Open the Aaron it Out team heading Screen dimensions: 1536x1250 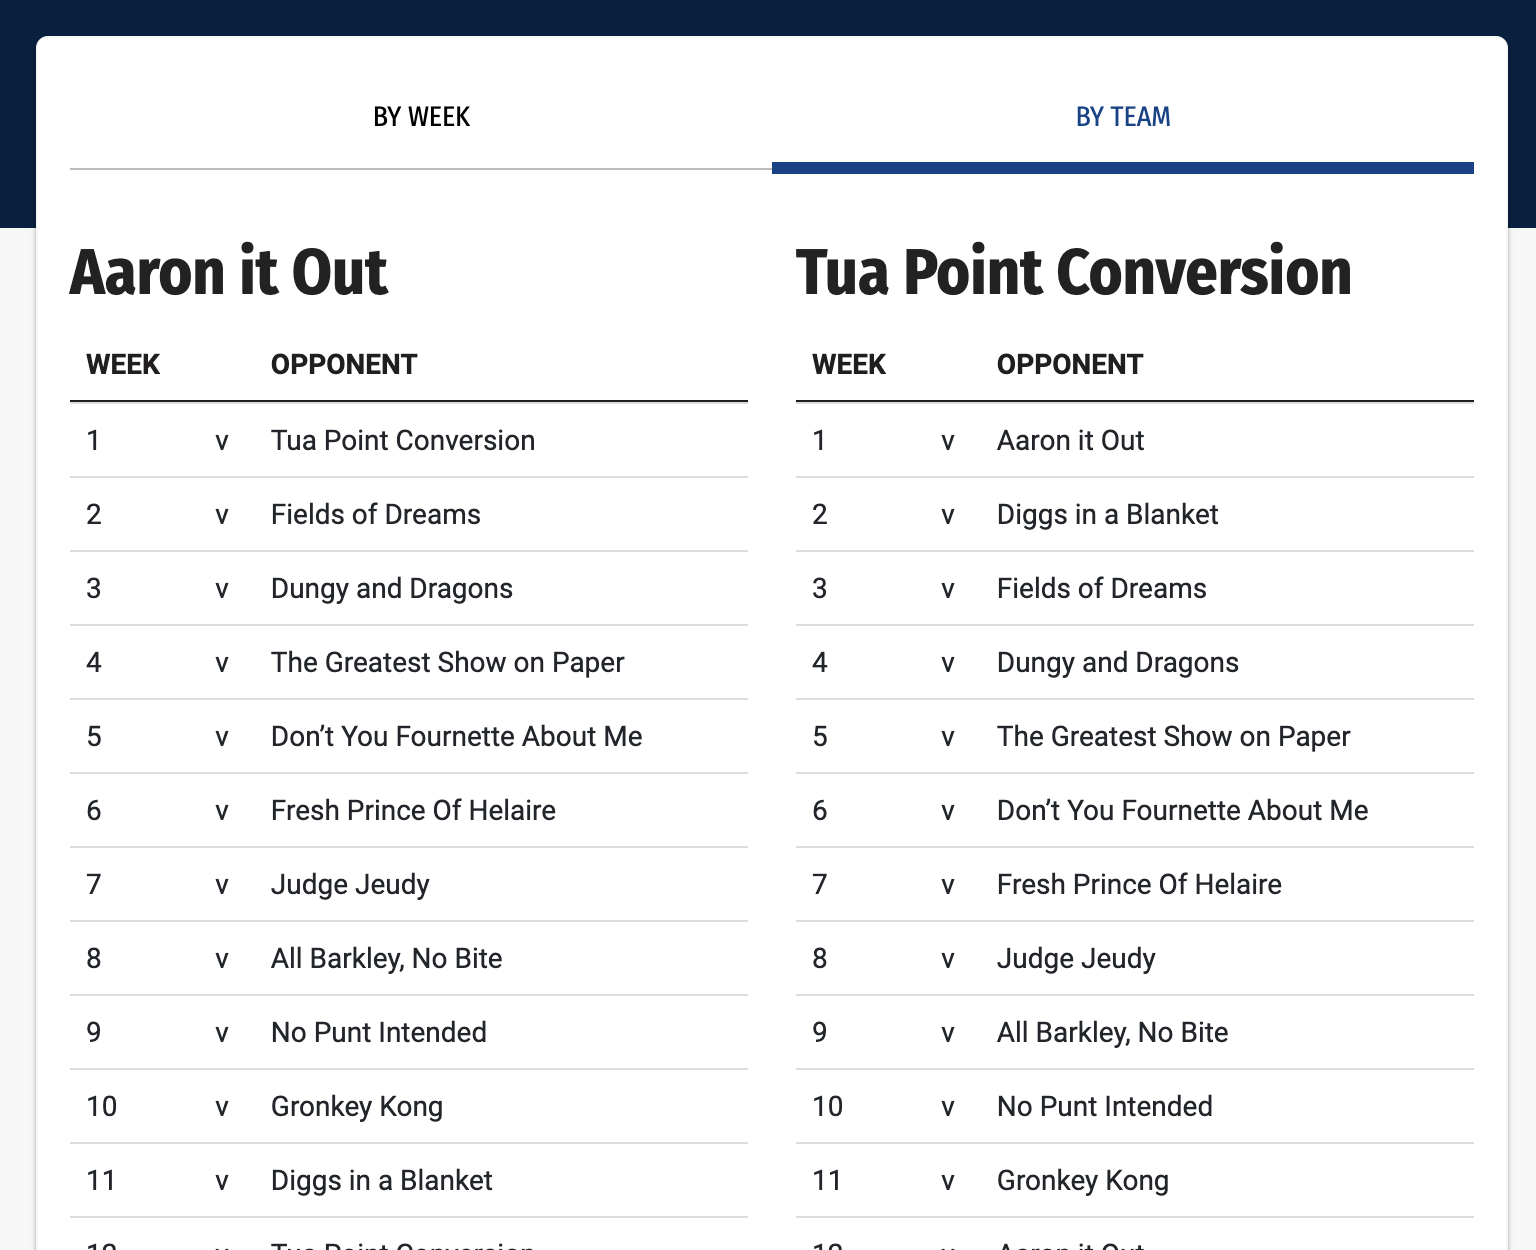pyautogui.click(x=229, y=271)
